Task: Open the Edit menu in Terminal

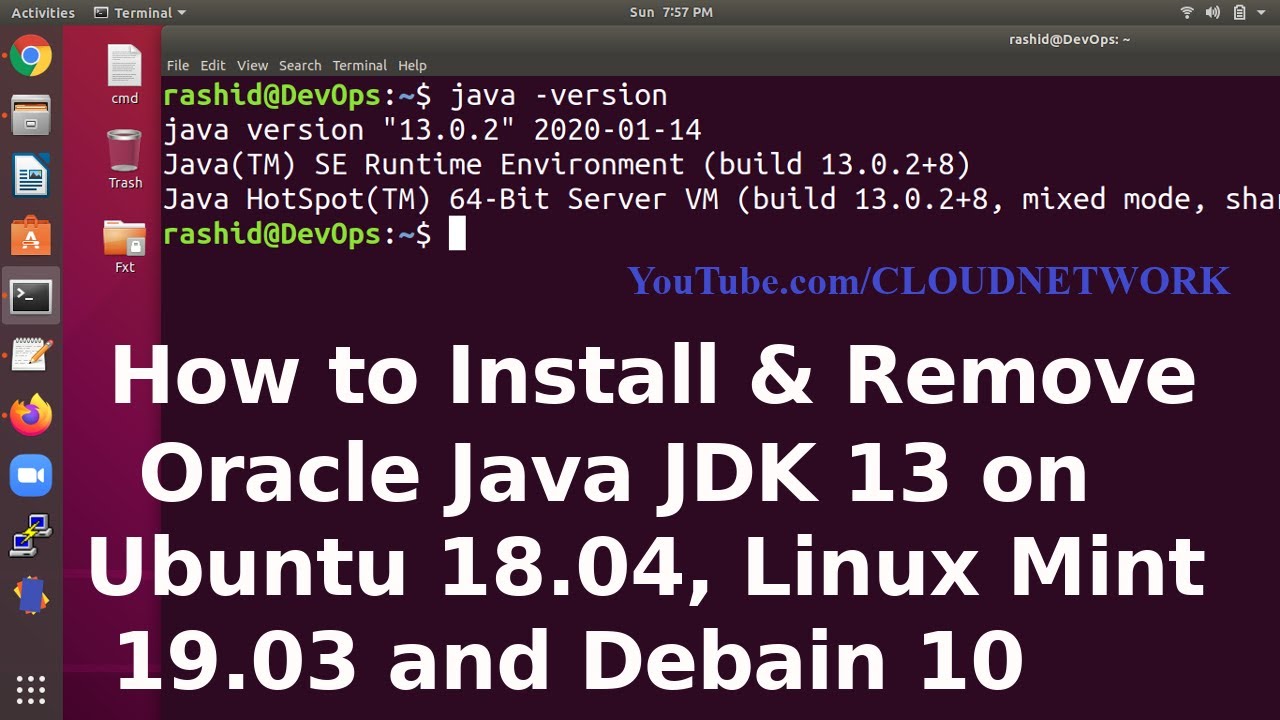Action: pos(213,65)
